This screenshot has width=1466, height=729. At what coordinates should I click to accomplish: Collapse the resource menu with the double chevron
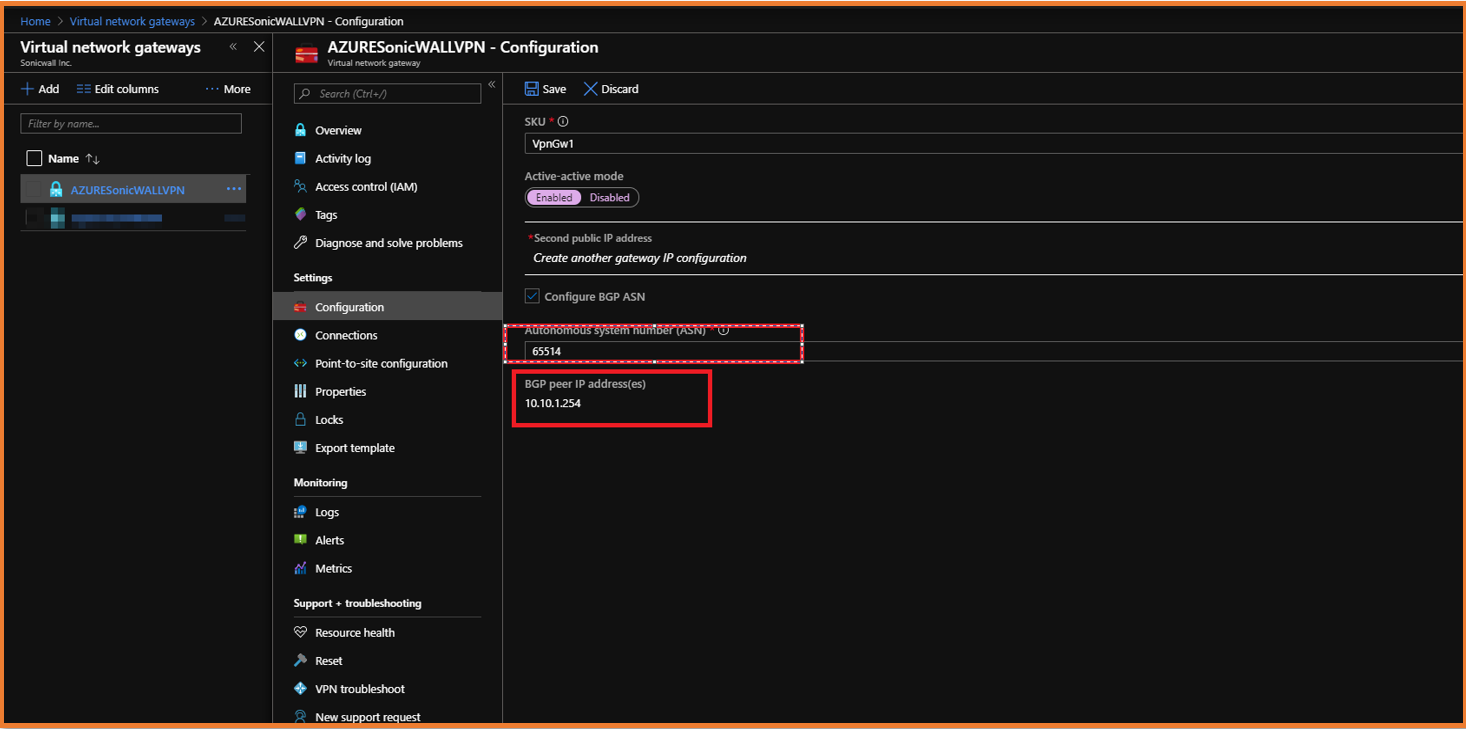(492, 84)
